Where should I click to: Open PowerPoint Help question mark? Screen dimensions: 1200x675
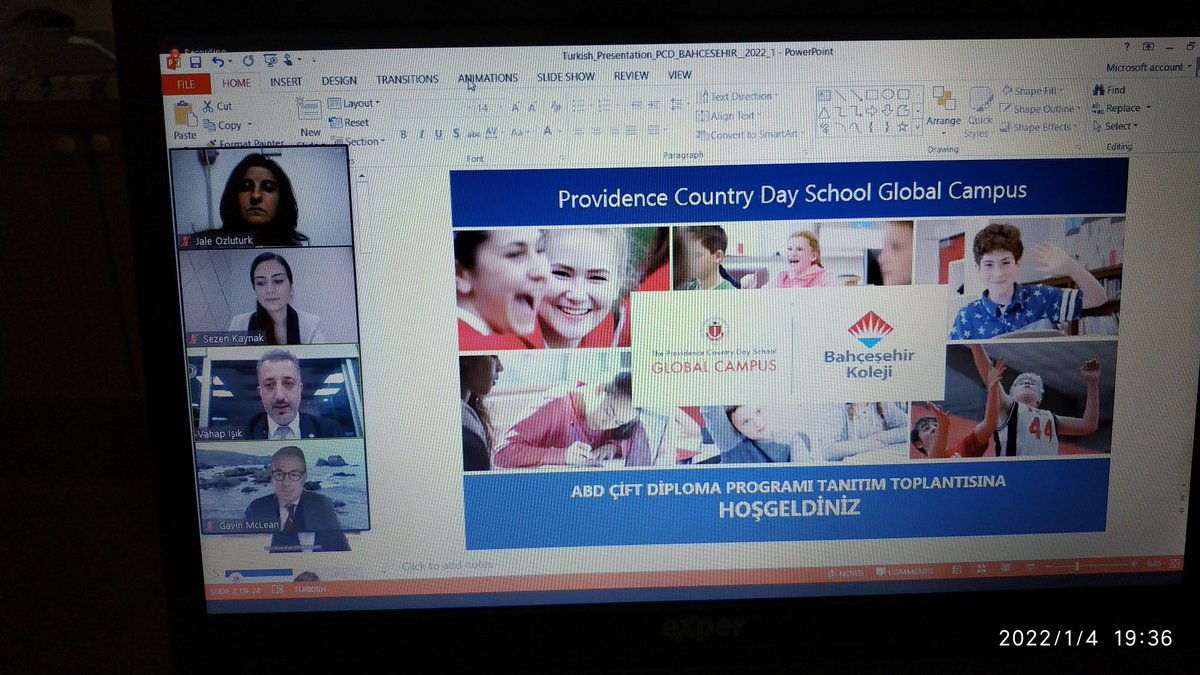1127,46
